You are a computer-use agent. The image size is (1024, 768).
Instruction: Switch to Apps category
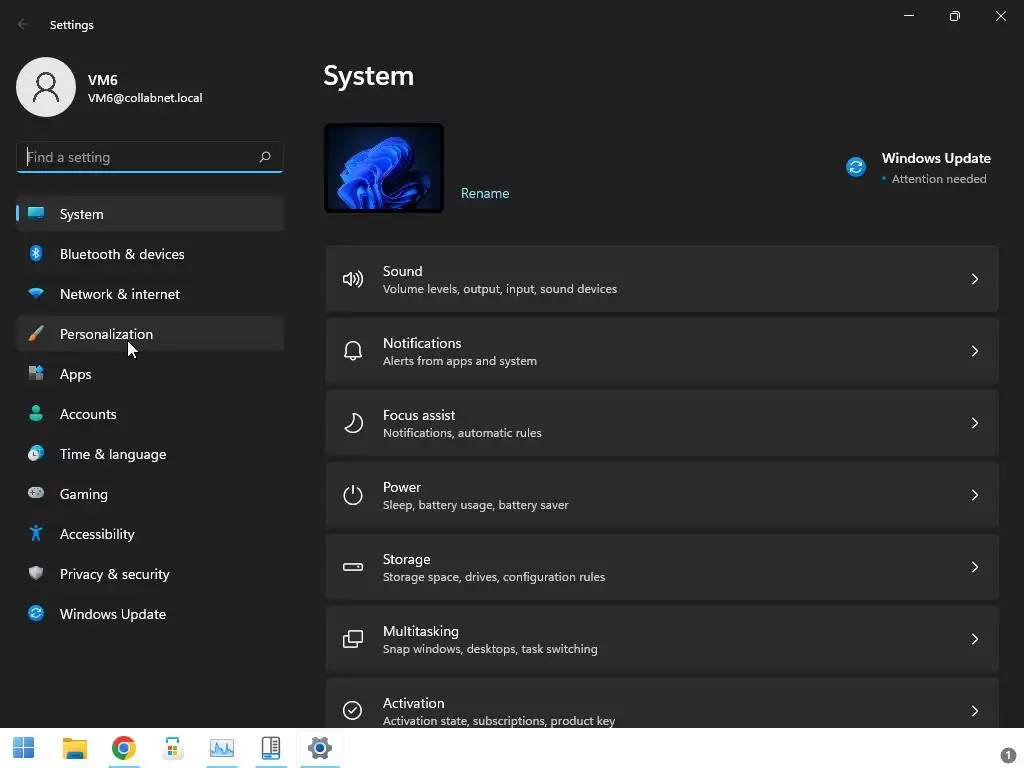pos(150,374)
